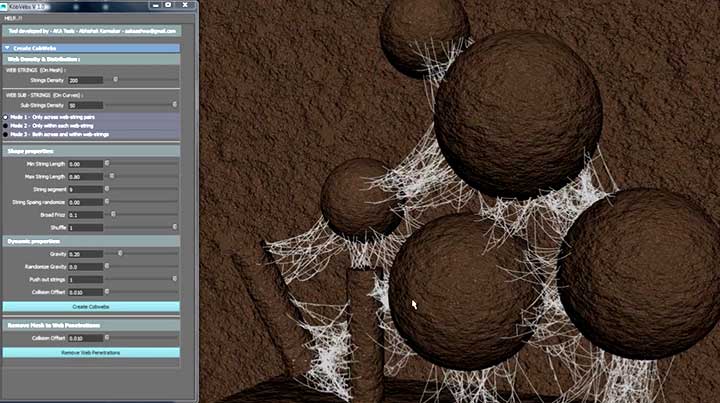Select Mode 1 only across web-string pairs
Viewport: 720px width, 403px height.
[x=5, y=117]
